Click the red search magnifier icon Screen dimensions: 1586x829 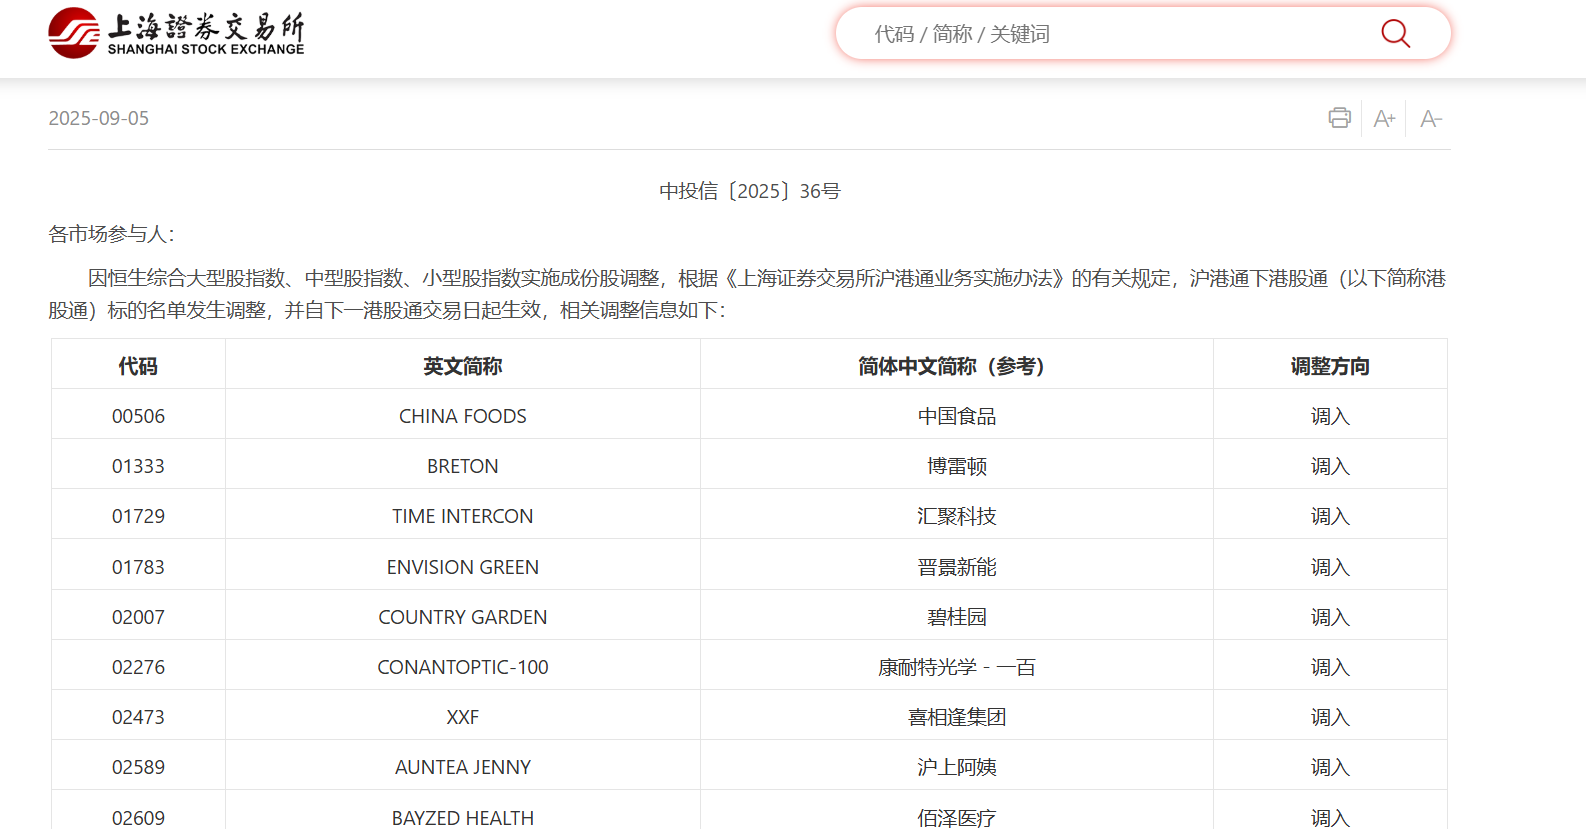tap(1395, 34)
